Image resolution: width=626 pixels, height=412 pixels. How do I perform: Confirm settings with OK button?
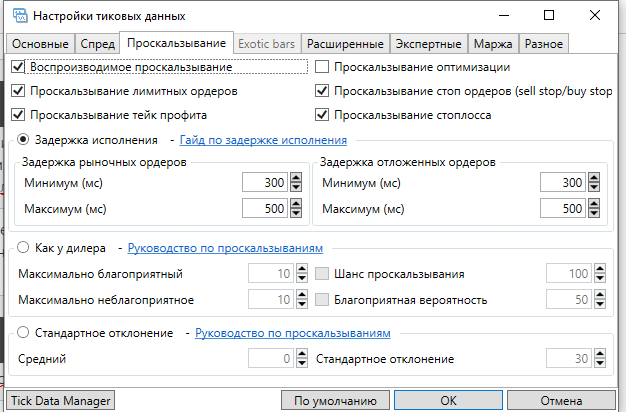point(448,400)
